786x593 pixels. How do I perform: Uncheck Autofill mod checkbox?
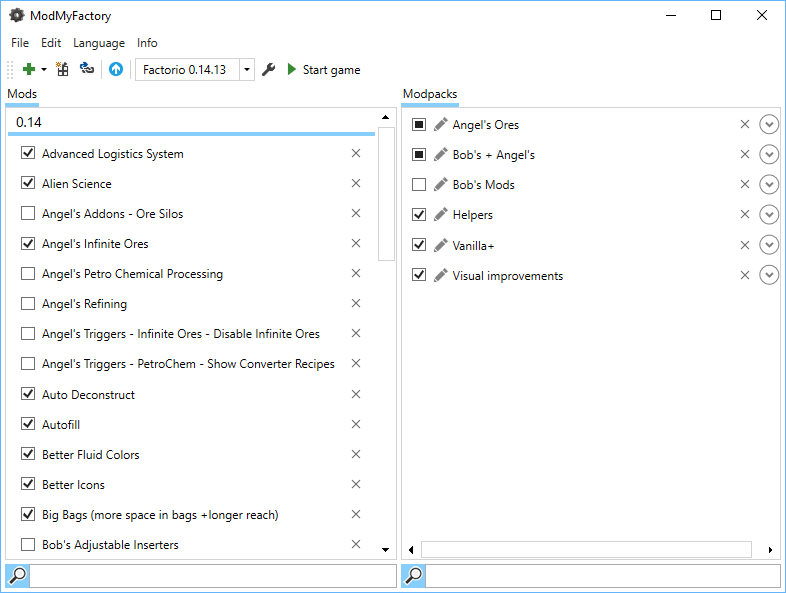click(28, 424)
